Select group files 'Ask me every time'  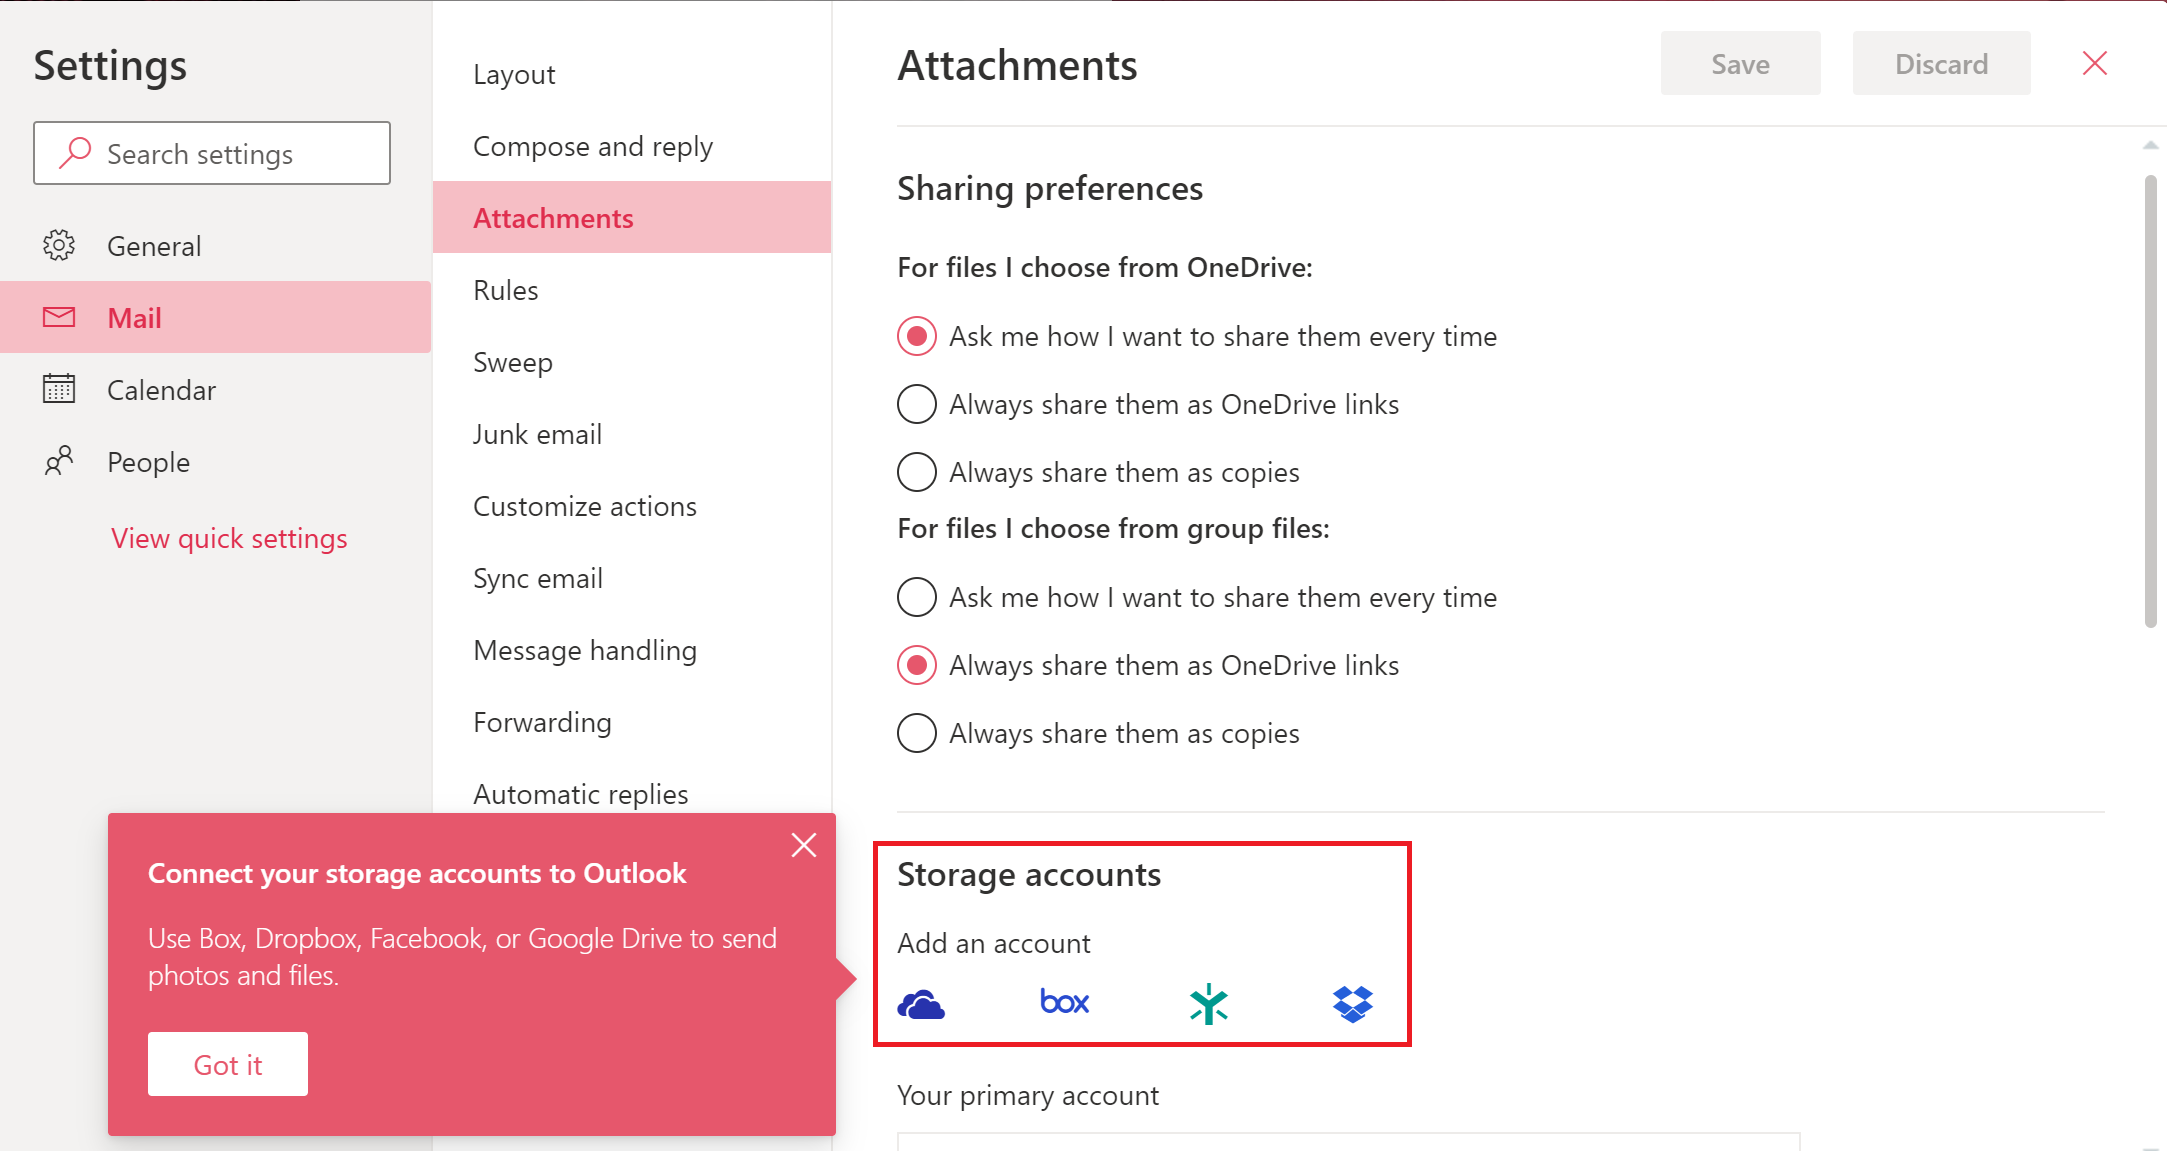coord(916,597)
